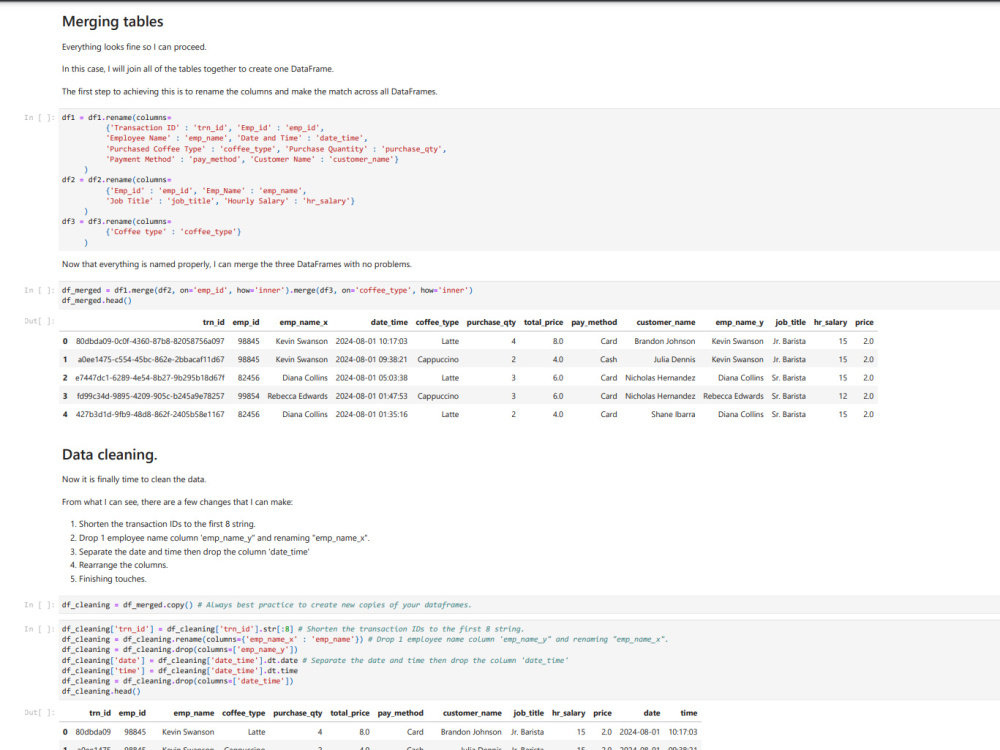
Task: Click the date_time column header
Action: coord(389,323)
